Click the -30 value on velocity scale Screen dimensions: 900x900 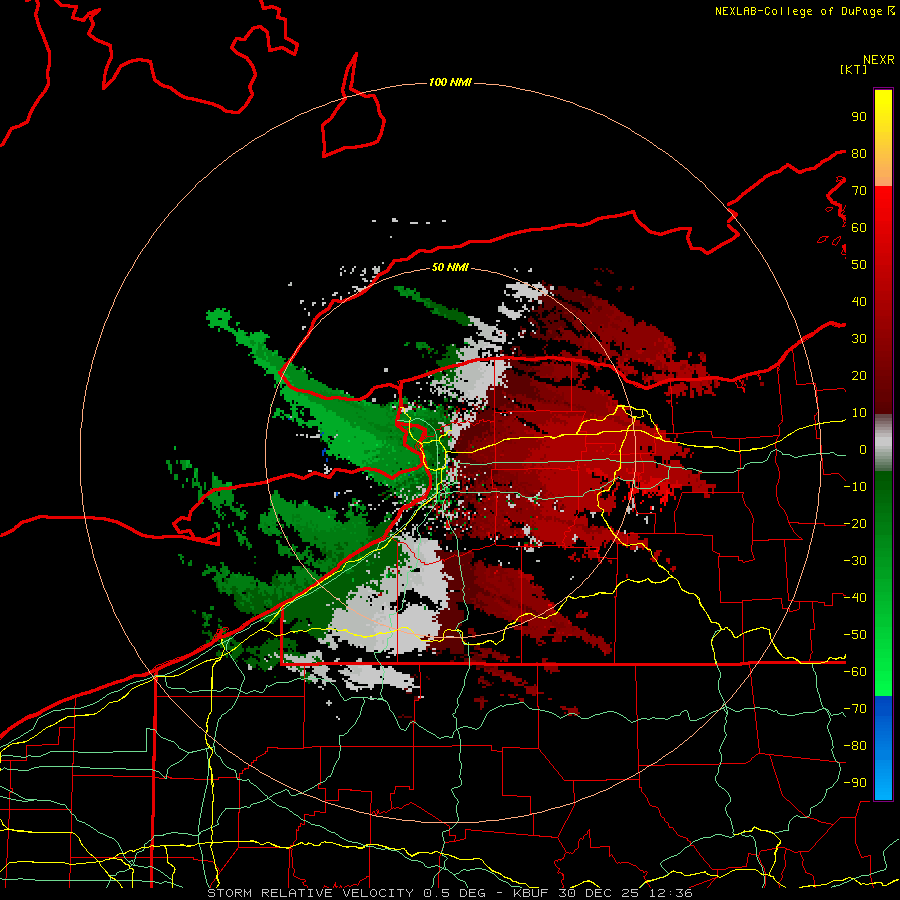click(855, 561)
